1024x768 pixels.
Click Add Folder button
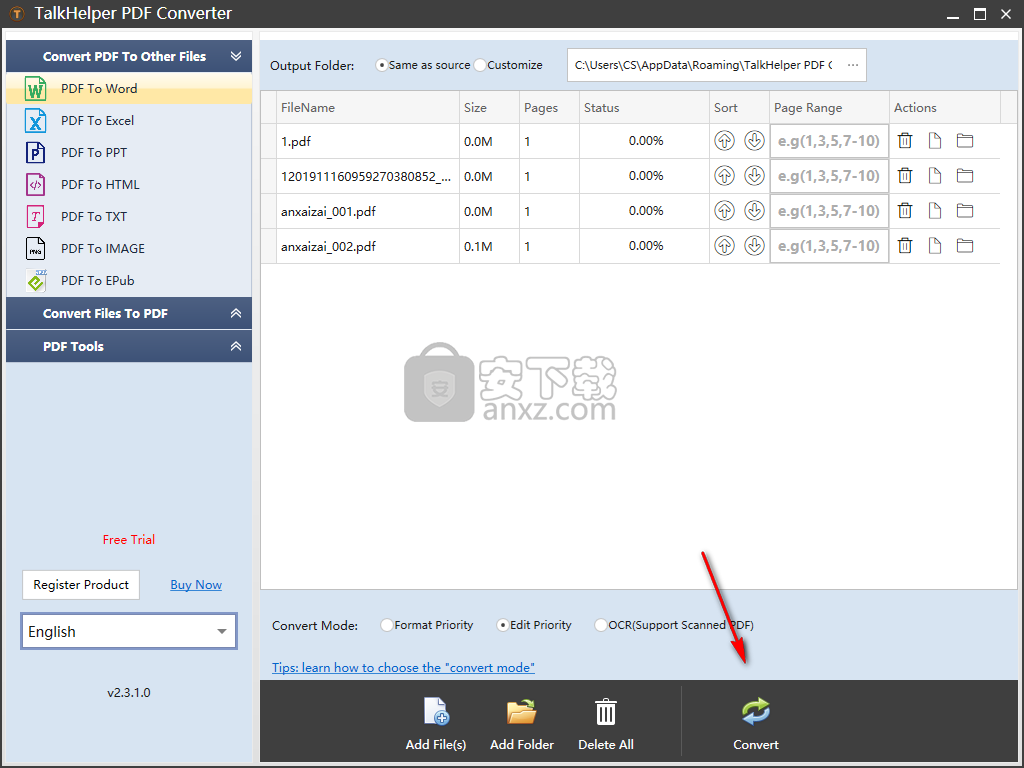click(522, 724)
